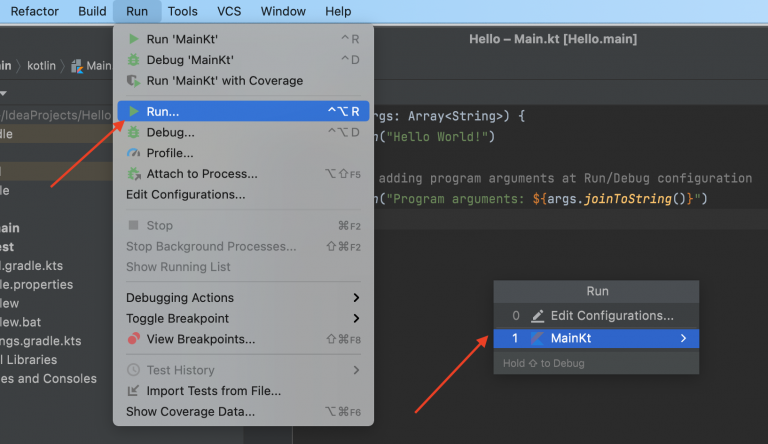Image resolution: width=768 pixels, height=444 pixels.
Task: Open MainKt submenu chevron in Run popup
Action: tap(684, 339)
